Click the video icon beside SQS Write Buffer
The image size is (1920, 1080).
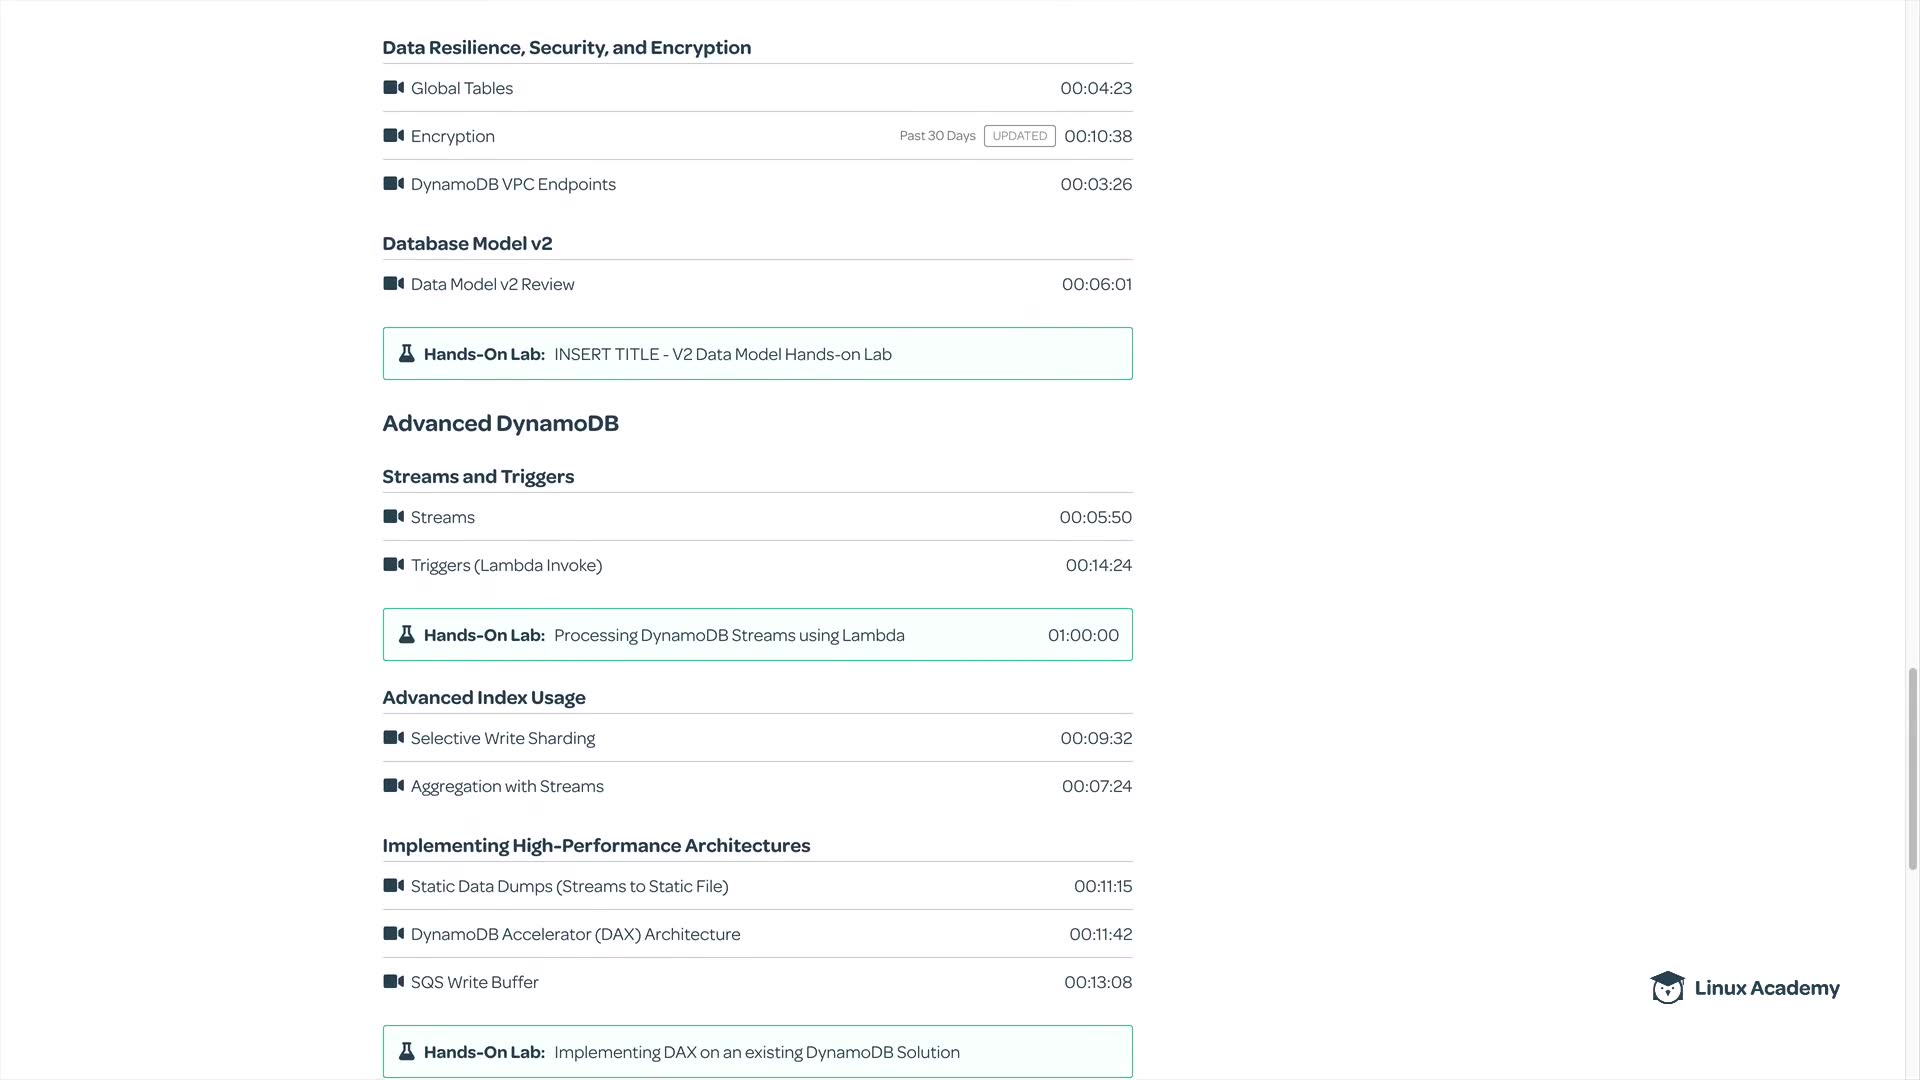(x=393, y=982)
